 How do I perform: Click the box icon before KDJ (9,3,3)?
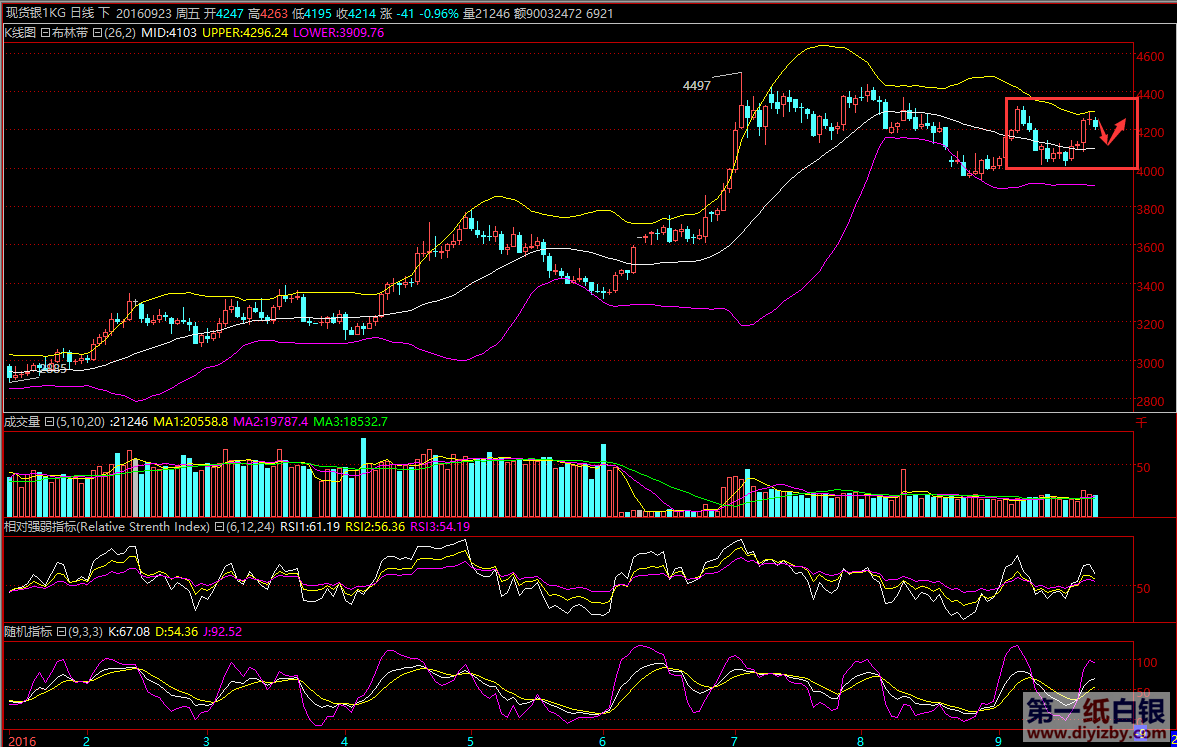click(59, 632)
